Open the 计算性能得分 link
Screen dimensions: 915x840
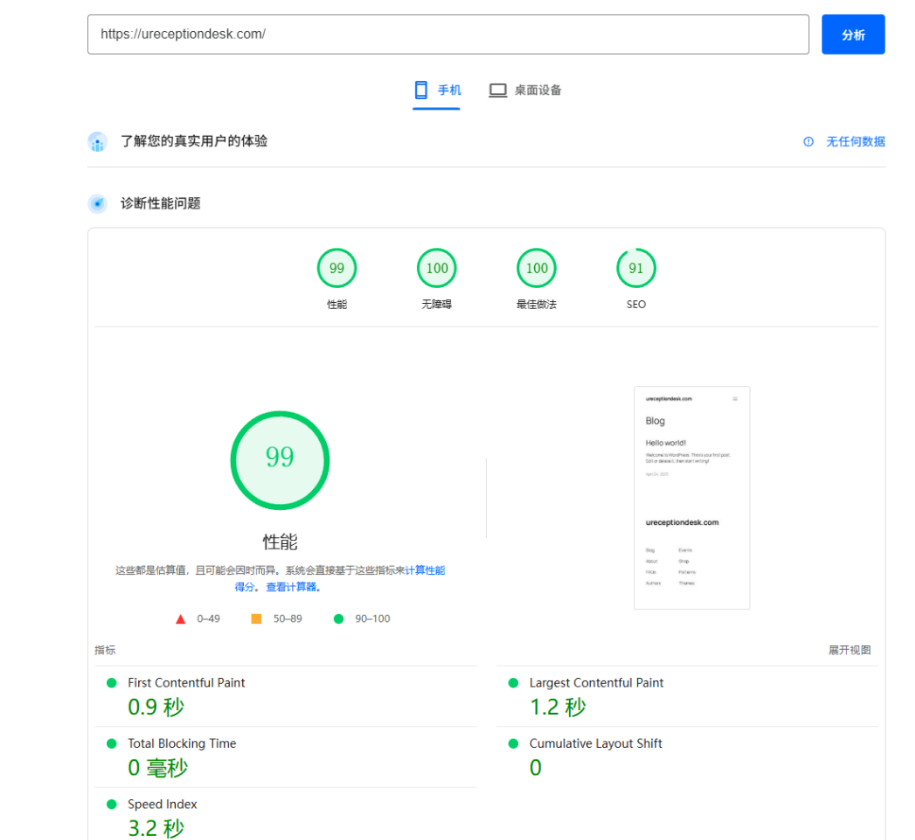(x=425, y=570)
